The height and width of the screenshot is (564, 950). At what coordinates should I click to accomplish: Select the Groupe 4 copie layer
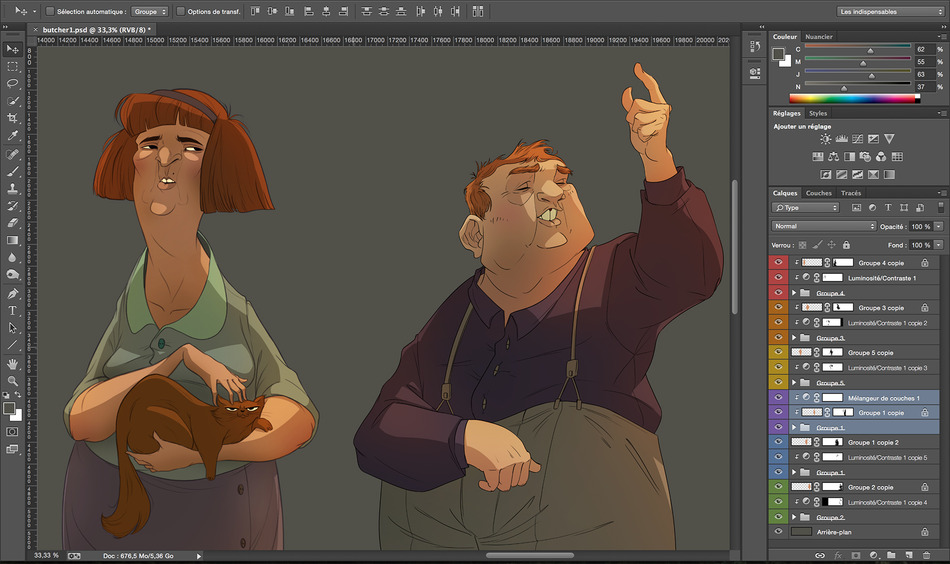point(880,263)
